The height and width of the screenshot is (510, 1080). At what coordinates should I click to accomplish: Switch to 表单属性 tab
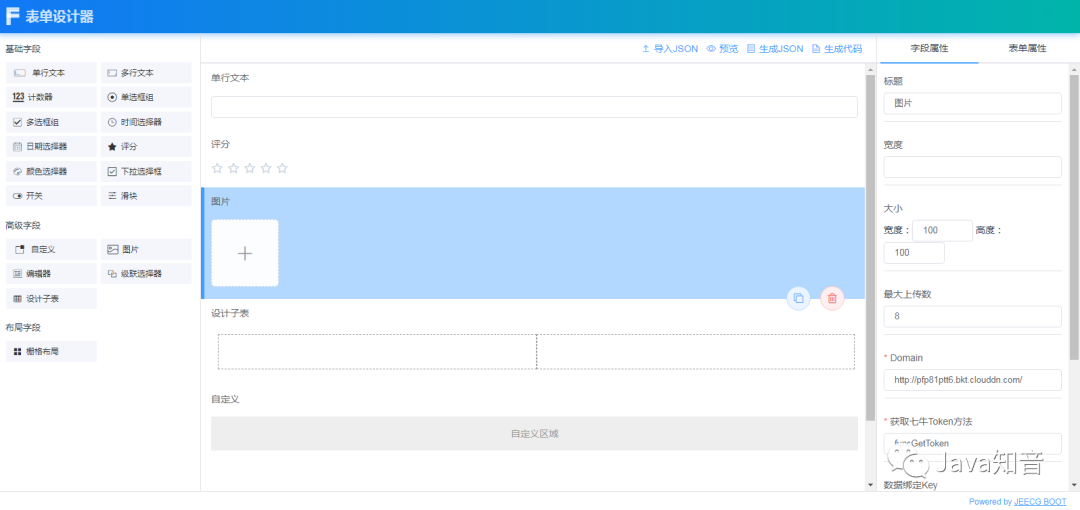point(1027,48)
